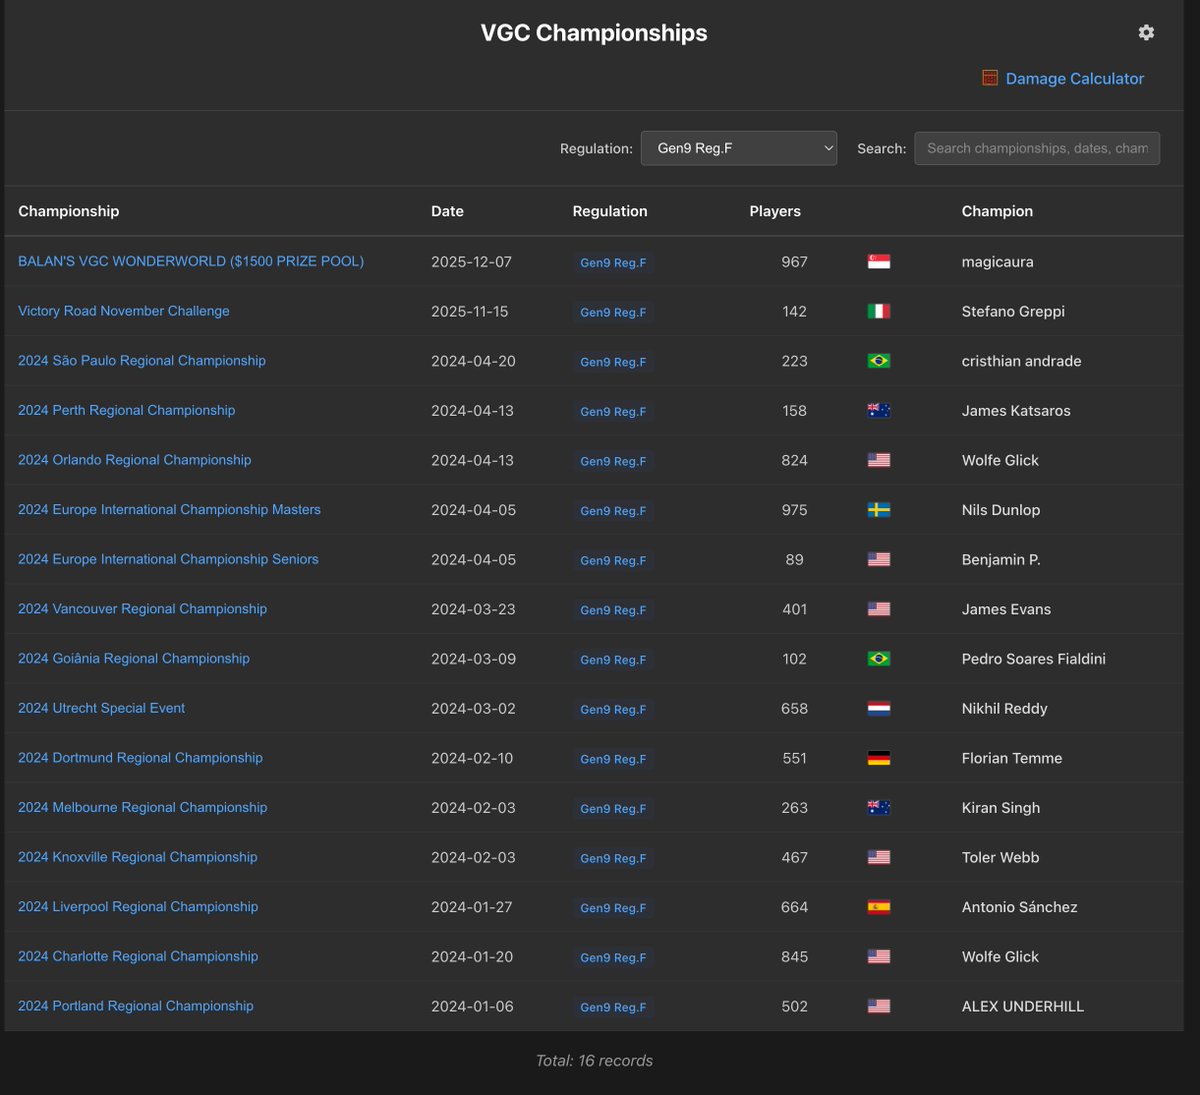The height and width of the screenshot is (1095, 1200).
Task: Focus the Search championships input field
Action: click(x=1037, y=148)
